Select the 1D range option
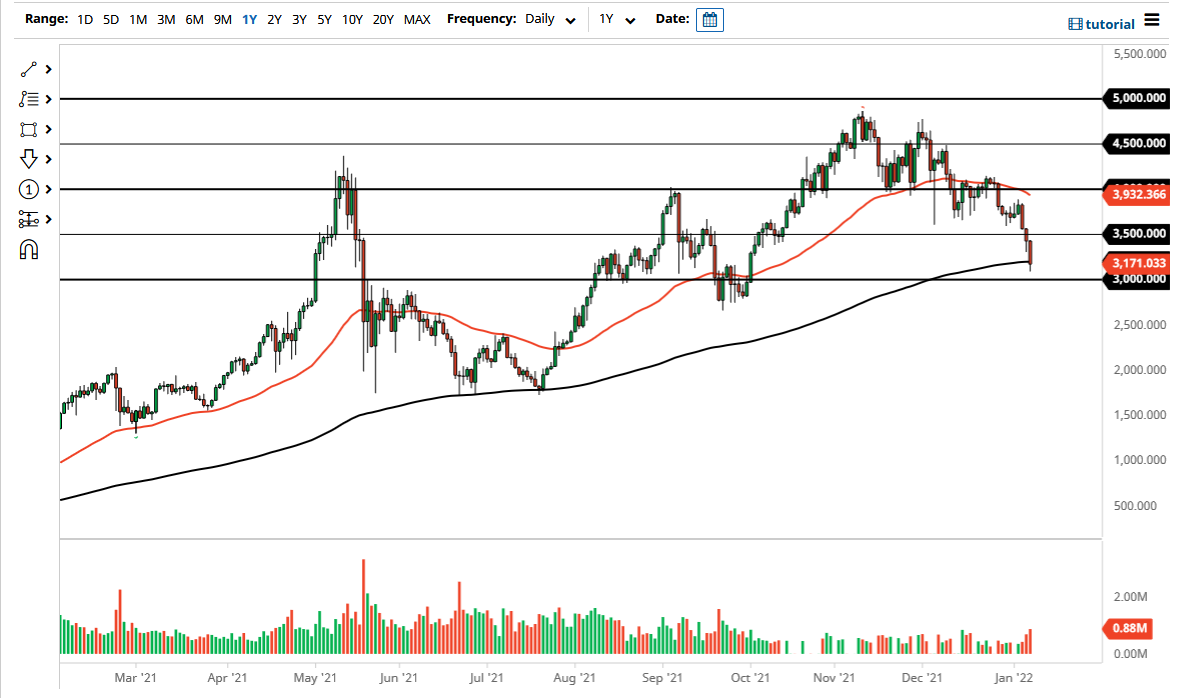1178x698 pixels. pyautogui.click(x=85, y=19)
